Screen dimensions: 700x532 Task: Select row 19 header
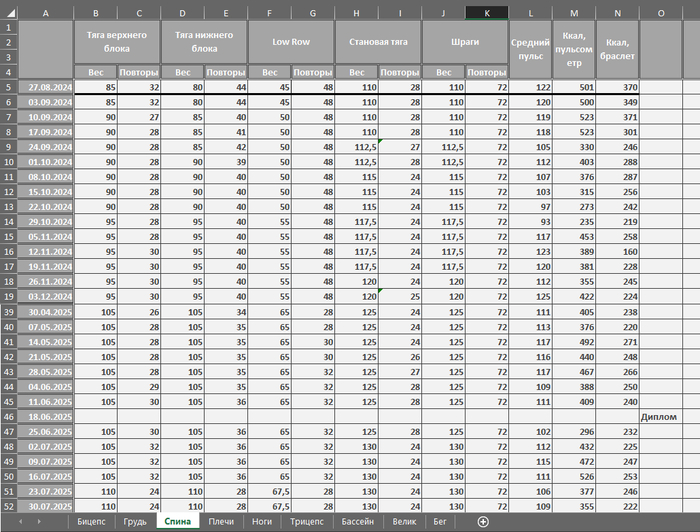(9, 297)
